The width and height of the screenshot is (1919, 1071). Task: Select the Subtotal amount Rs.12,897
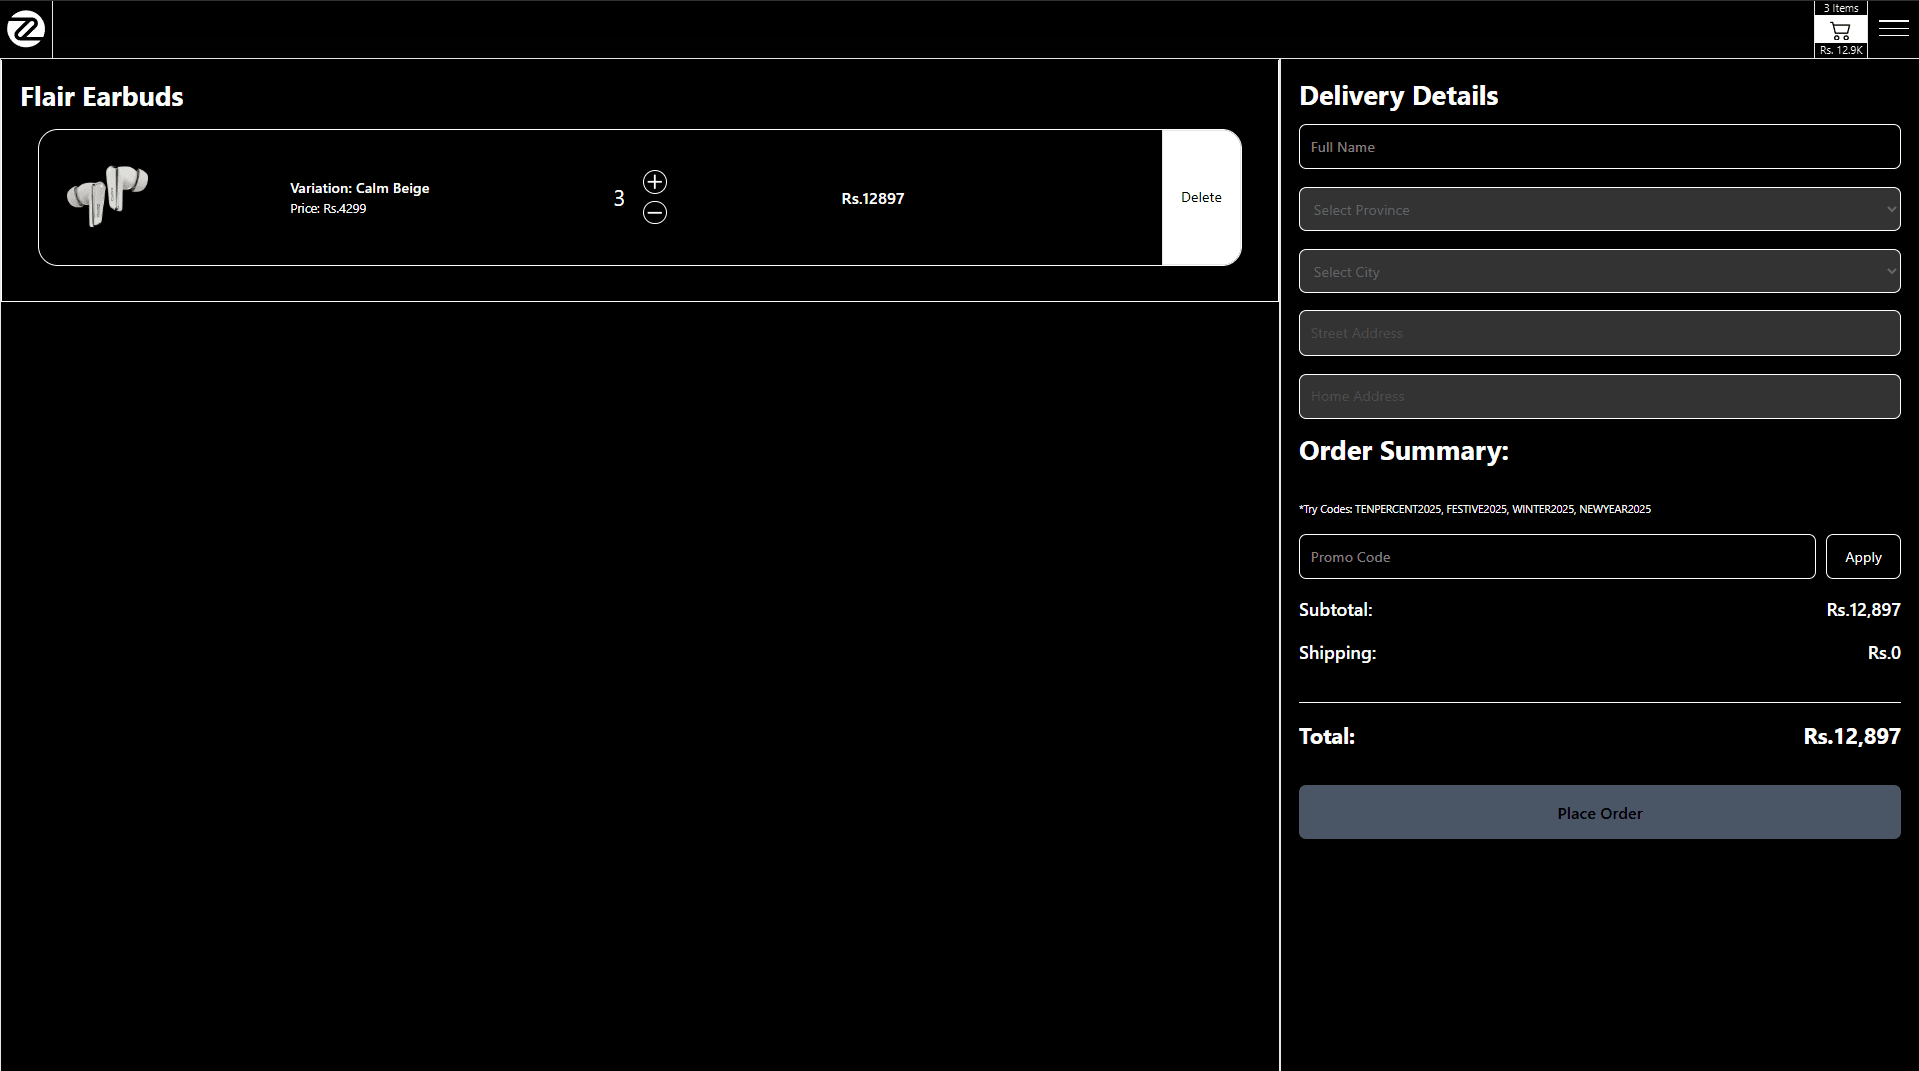coord(1863,609)
